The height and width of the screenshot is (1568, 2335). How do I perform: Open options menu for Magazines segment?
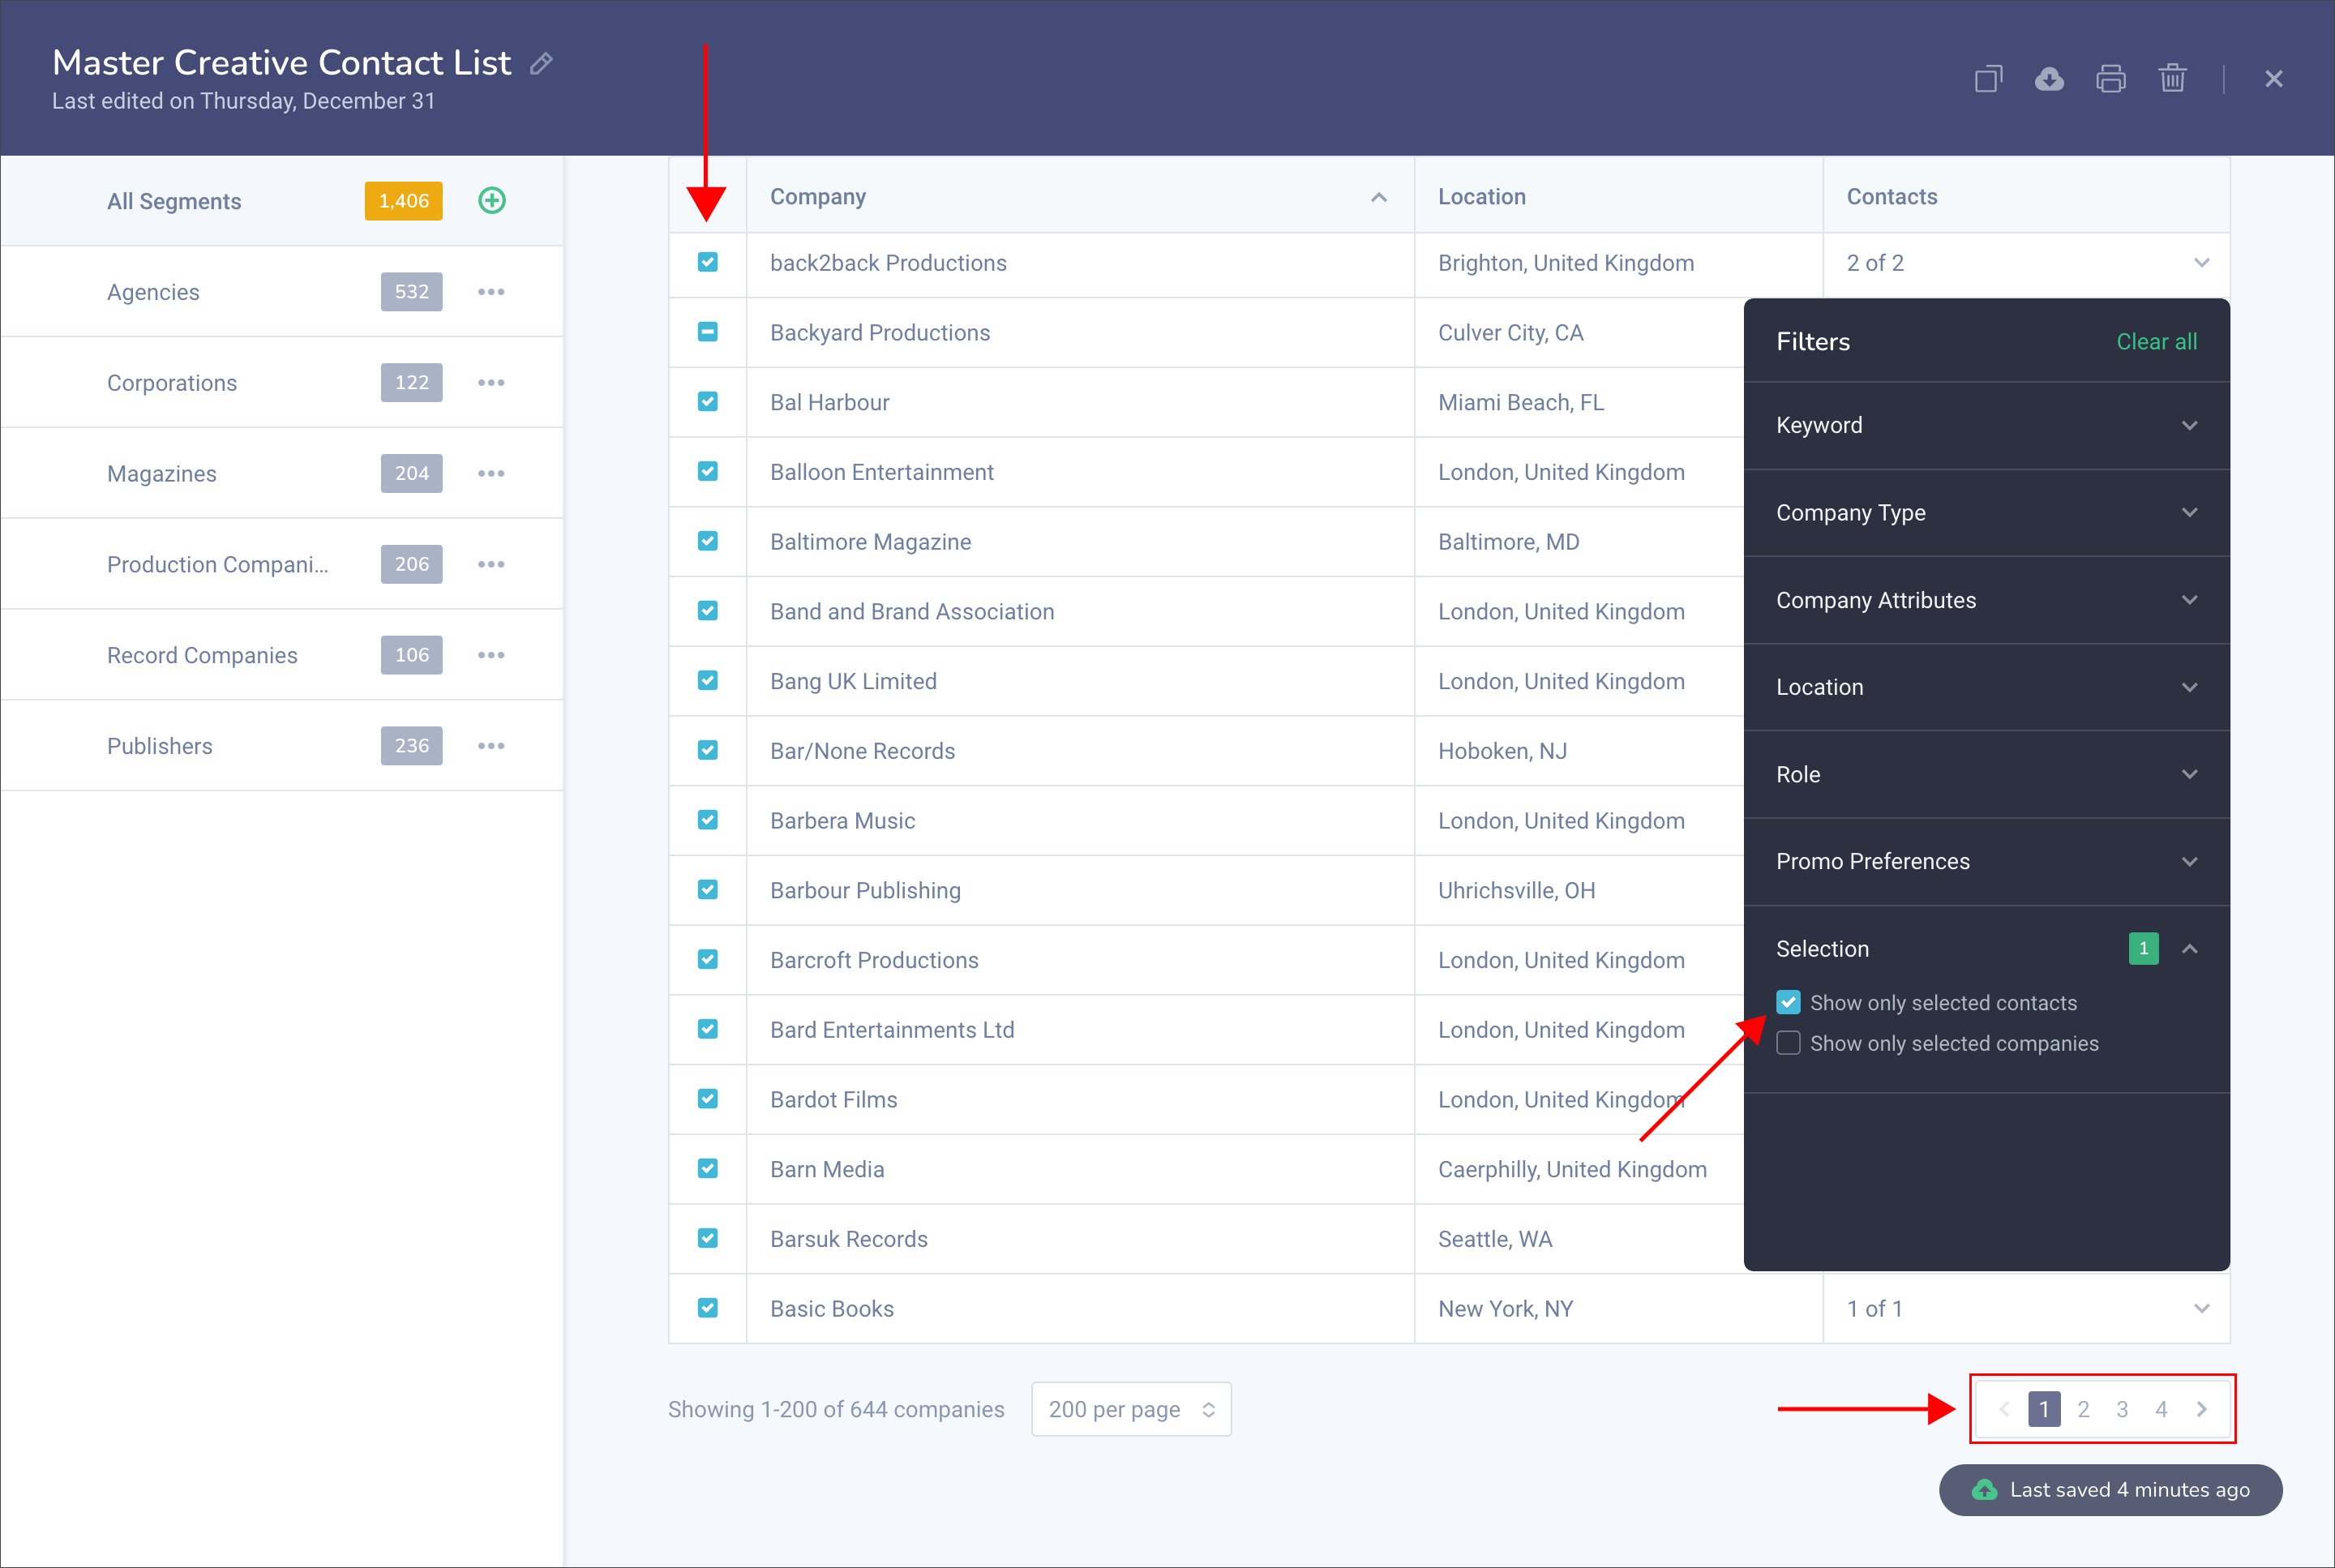point(491,474)
